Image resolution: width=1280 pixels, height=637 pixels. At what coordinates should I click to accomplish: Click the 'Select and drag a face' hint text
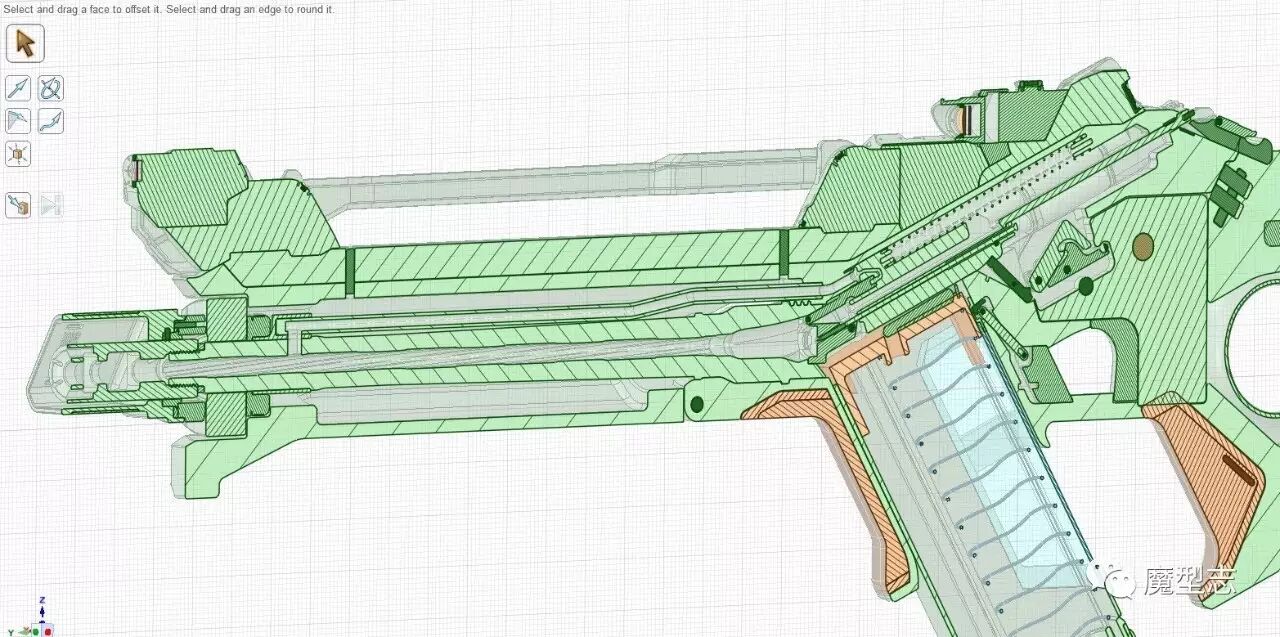pos(168,9)
